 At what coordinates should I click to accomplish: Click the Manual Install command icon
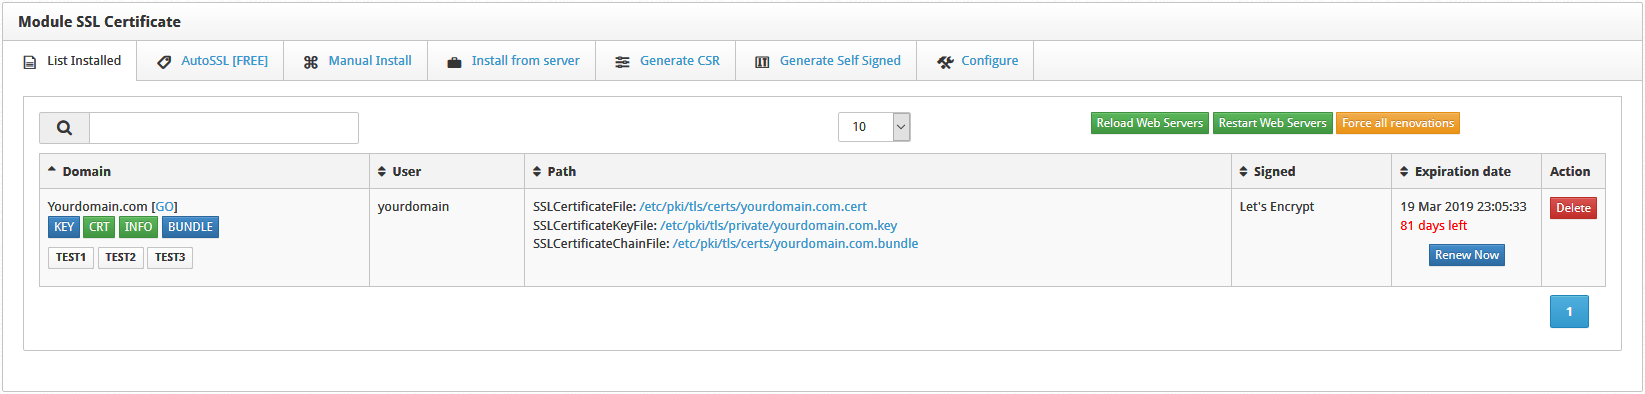(x=311, y=62)
